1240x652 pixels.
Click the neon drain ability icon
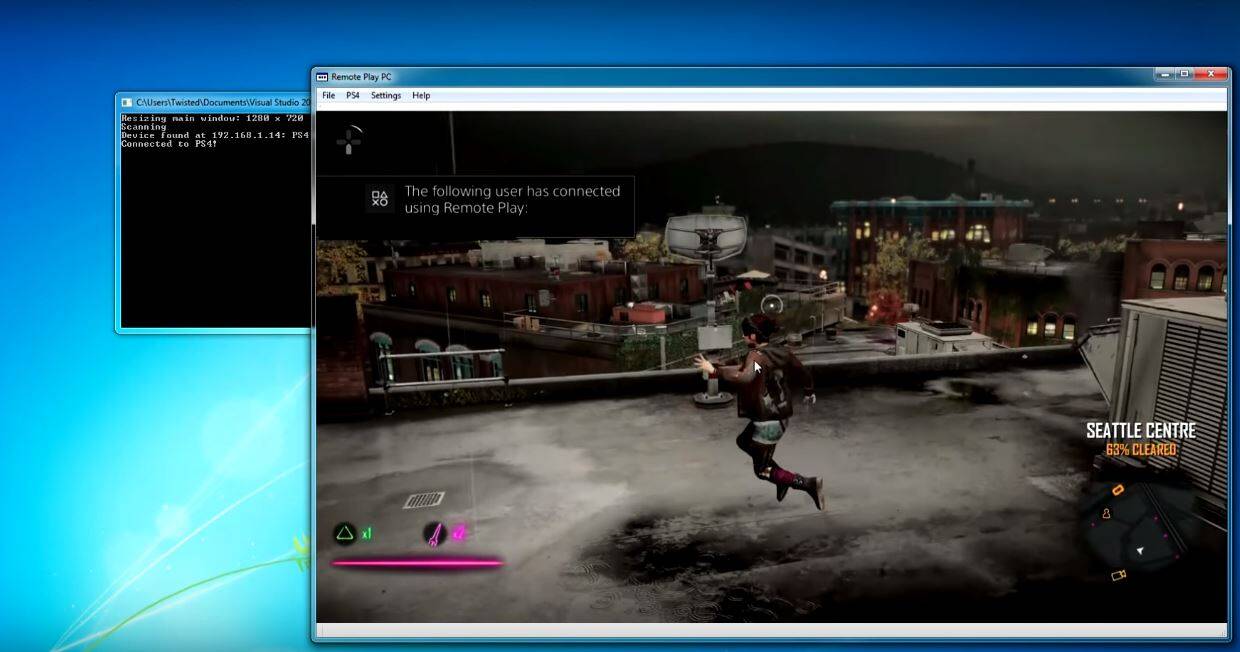[433, 534]
